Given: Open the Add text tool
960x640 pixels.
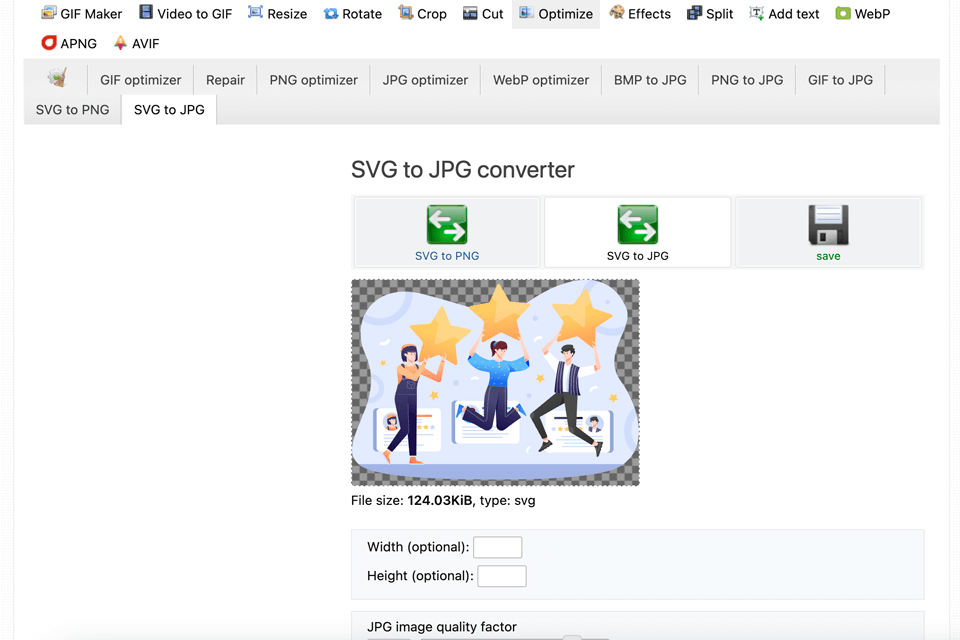Looking at the screenshot, I should point(784,13).
